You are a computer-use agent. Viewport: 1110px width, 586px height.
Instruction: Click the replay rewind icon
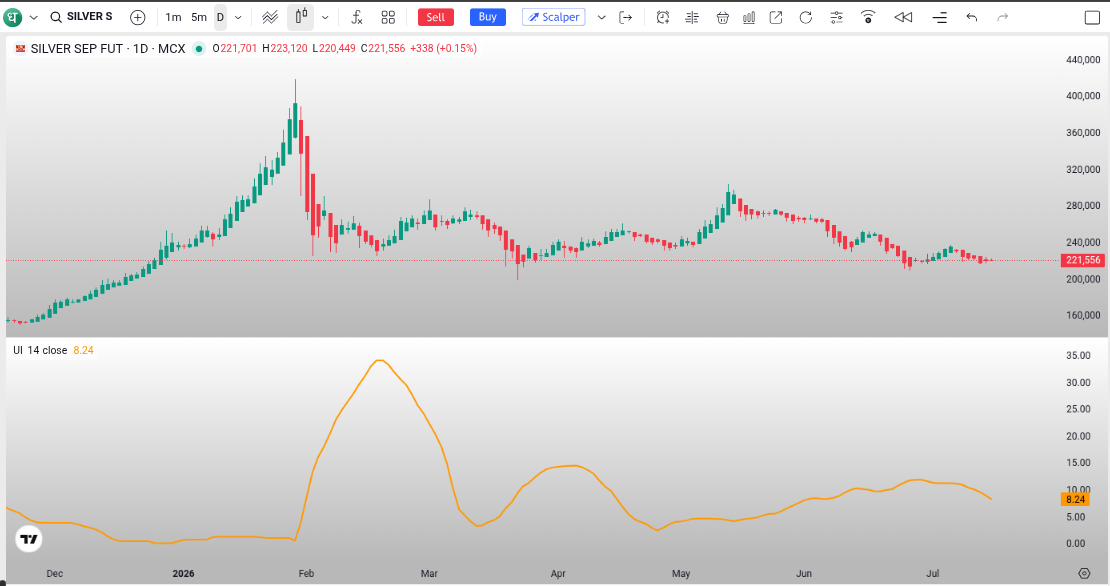point(903,17)
